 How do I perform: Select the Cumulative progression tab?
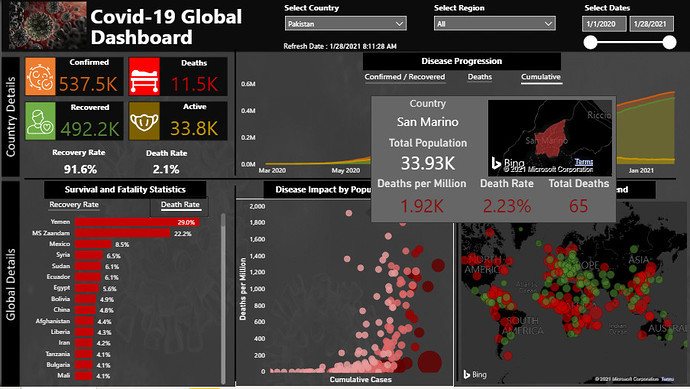(541, 77)
